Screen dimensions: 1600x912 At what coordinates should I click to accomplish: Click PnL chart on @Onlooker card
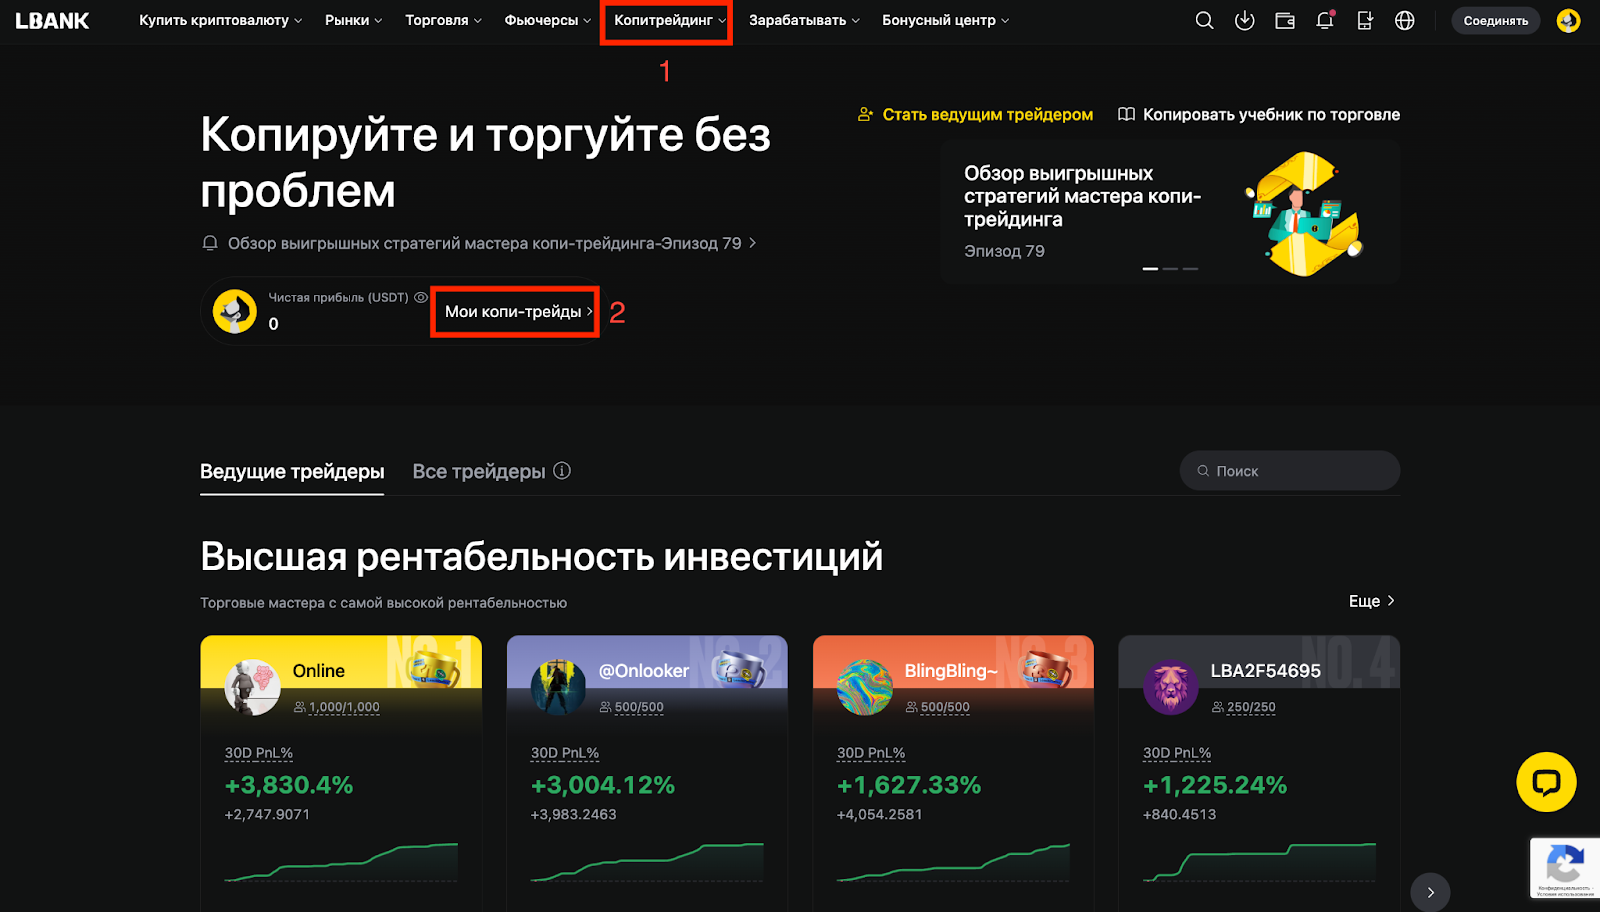coord(647,862)
